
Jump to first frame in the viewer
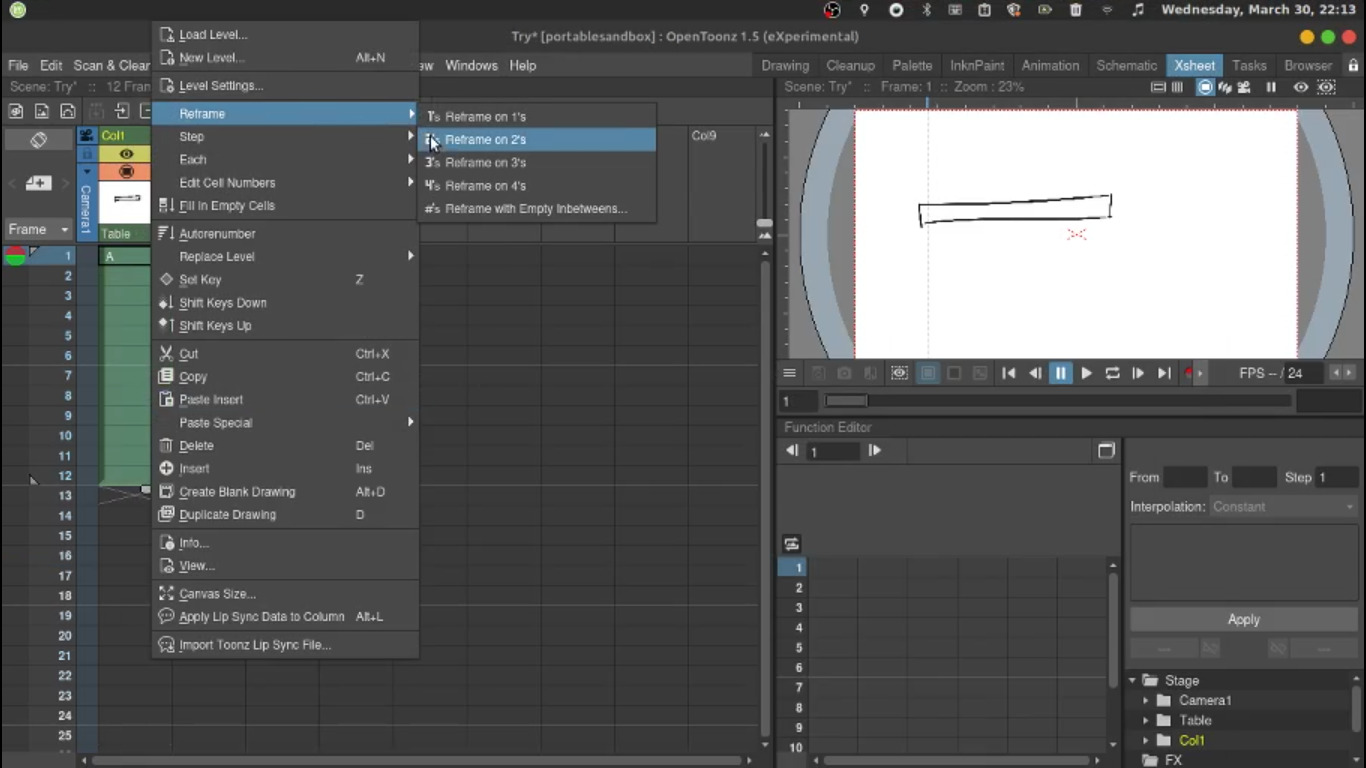(x=1008, y=373)
